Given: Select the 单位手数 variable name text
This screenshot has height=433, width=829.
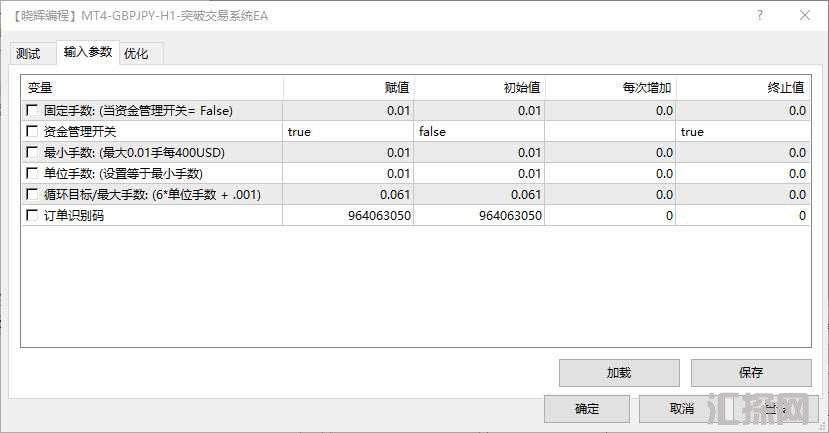Looking at the screenshot, I should click(x=123, y=173).
